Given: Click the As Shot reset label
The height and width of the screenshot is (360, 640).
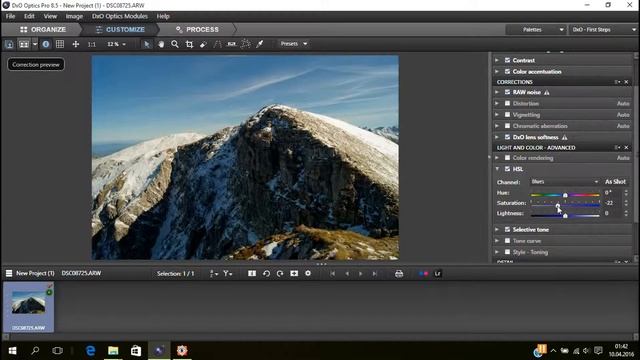Looking at the screenshot, I should coord(616,182).
